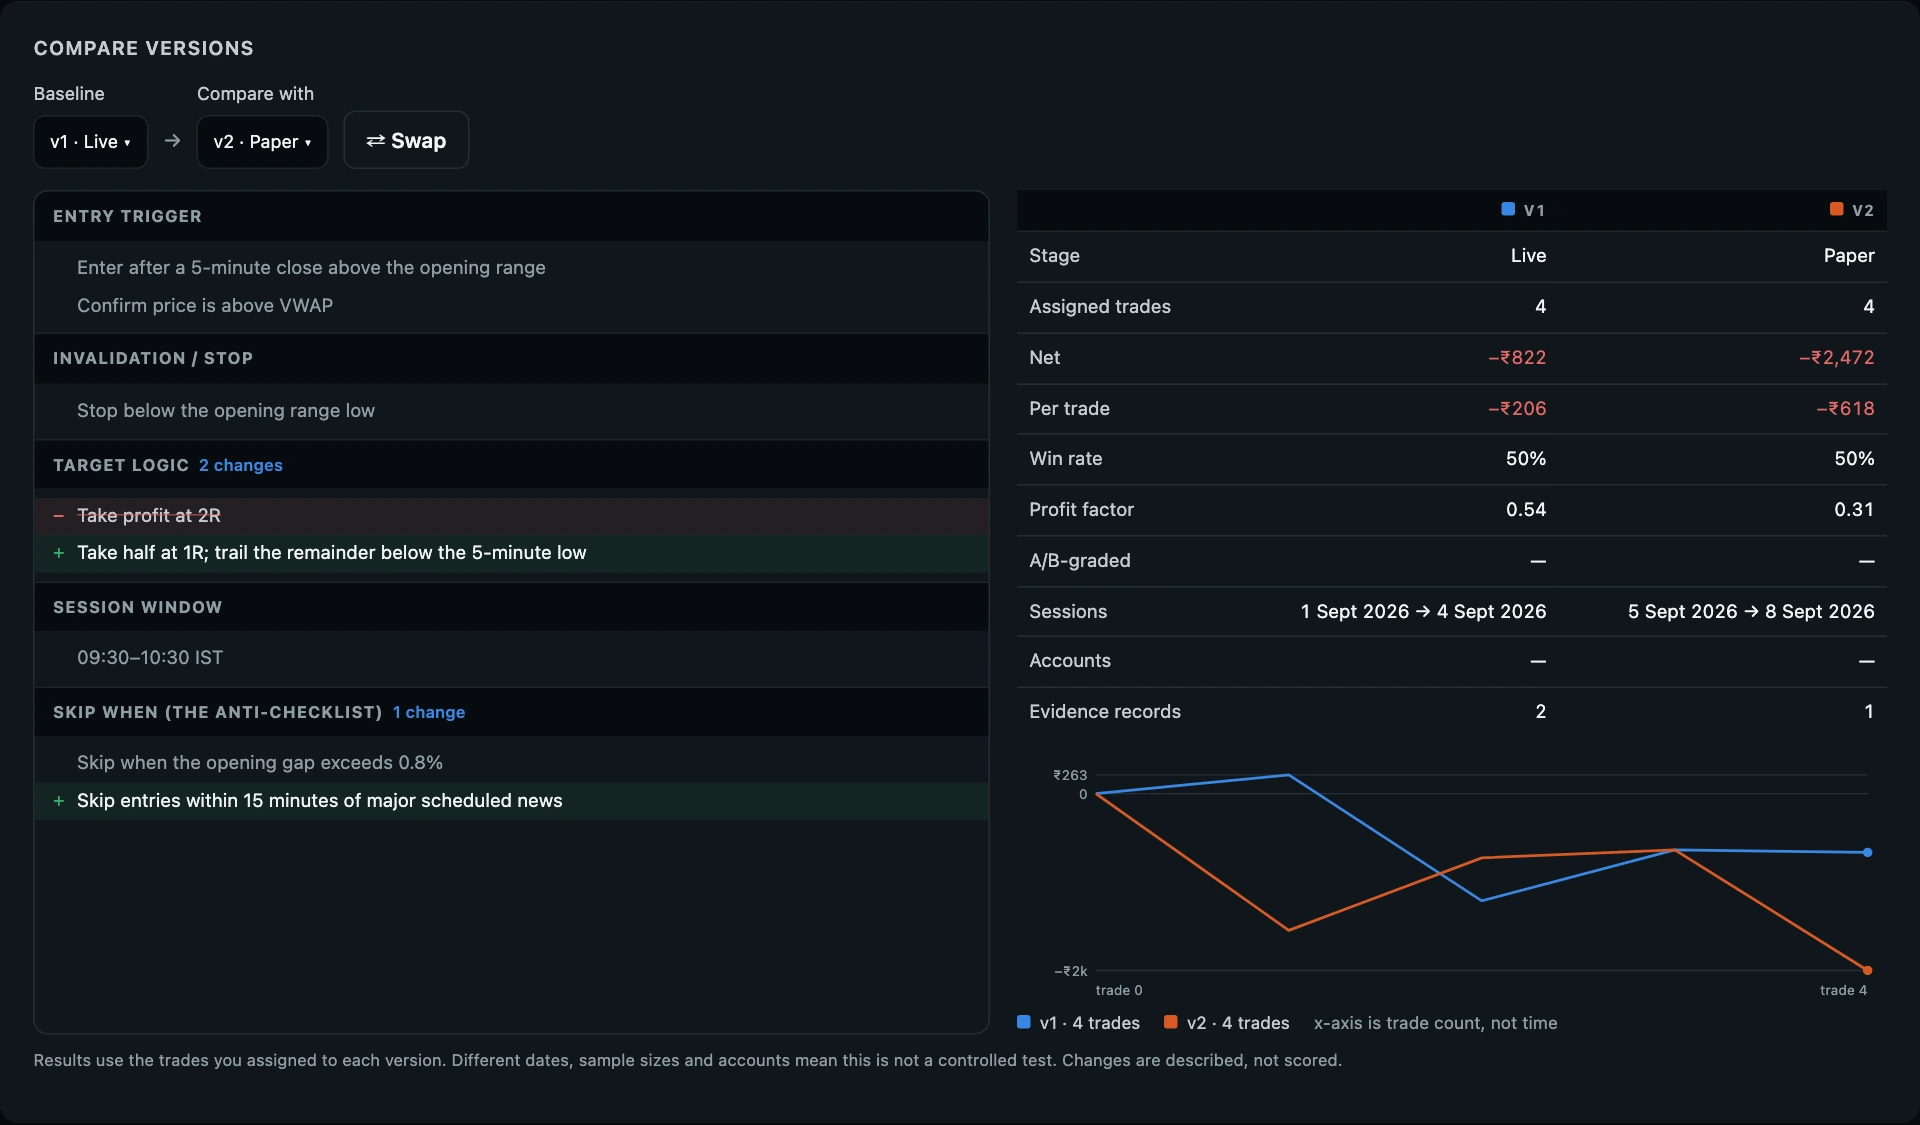The image size is (1920, 1125).
Task: Click 'Skip when the opening gap exceeds 0.8%'
Action: [260, 762]
